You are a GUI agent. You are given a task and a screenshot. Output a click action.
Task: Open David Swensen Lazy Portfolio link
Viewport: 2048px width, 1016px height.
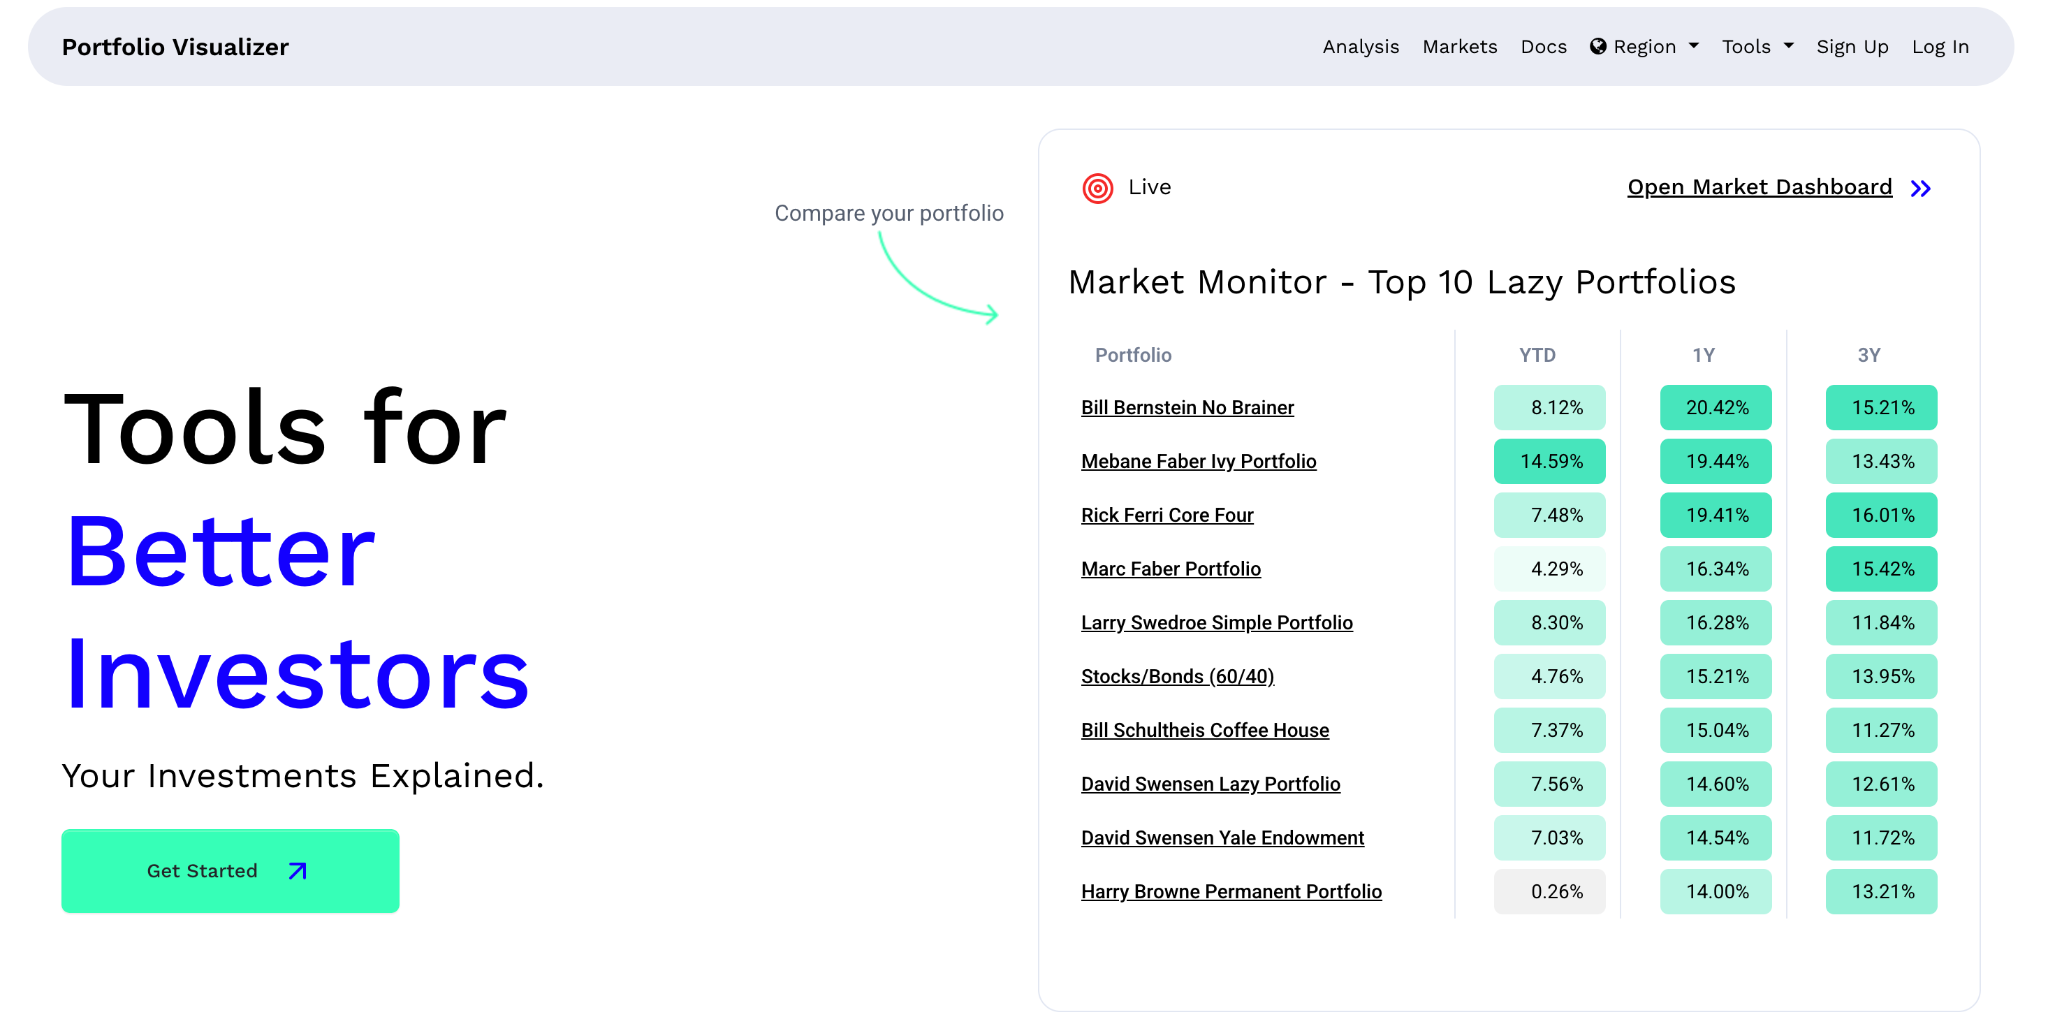point(1210,784)
